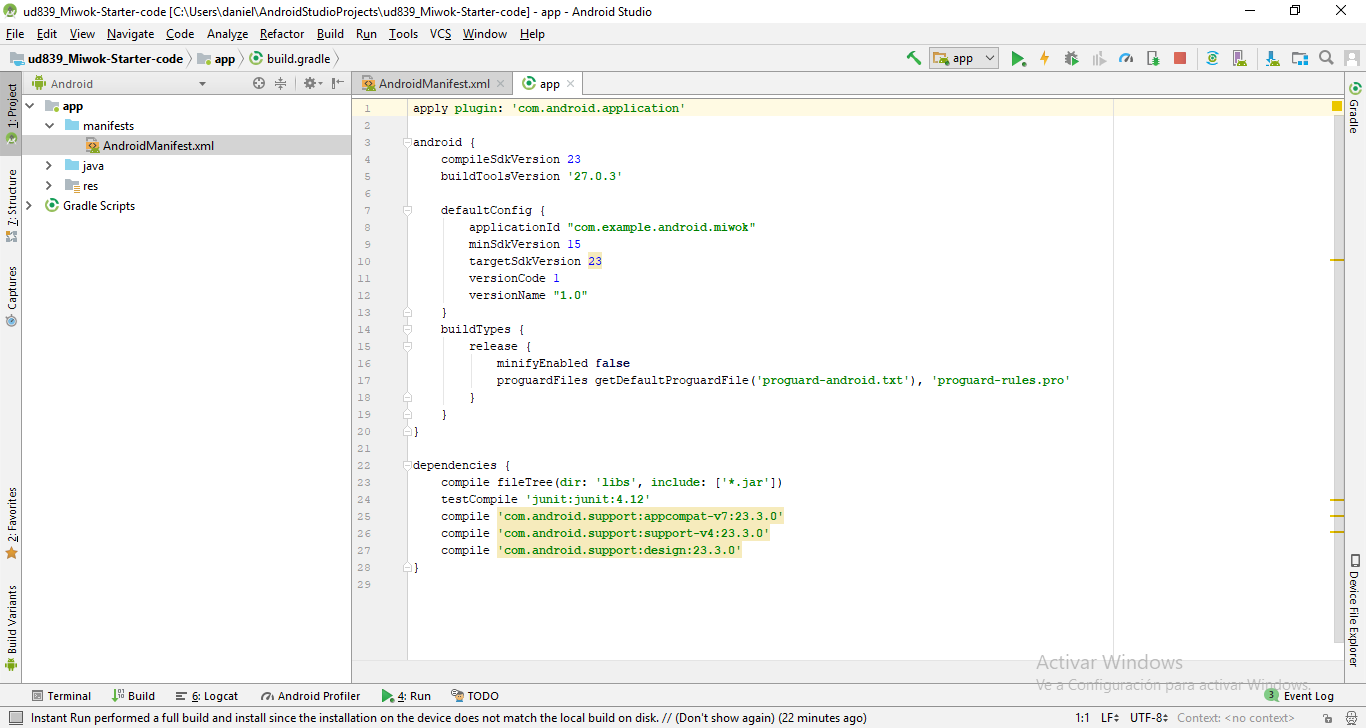Collapse the manifests folder

click(50, 126)
